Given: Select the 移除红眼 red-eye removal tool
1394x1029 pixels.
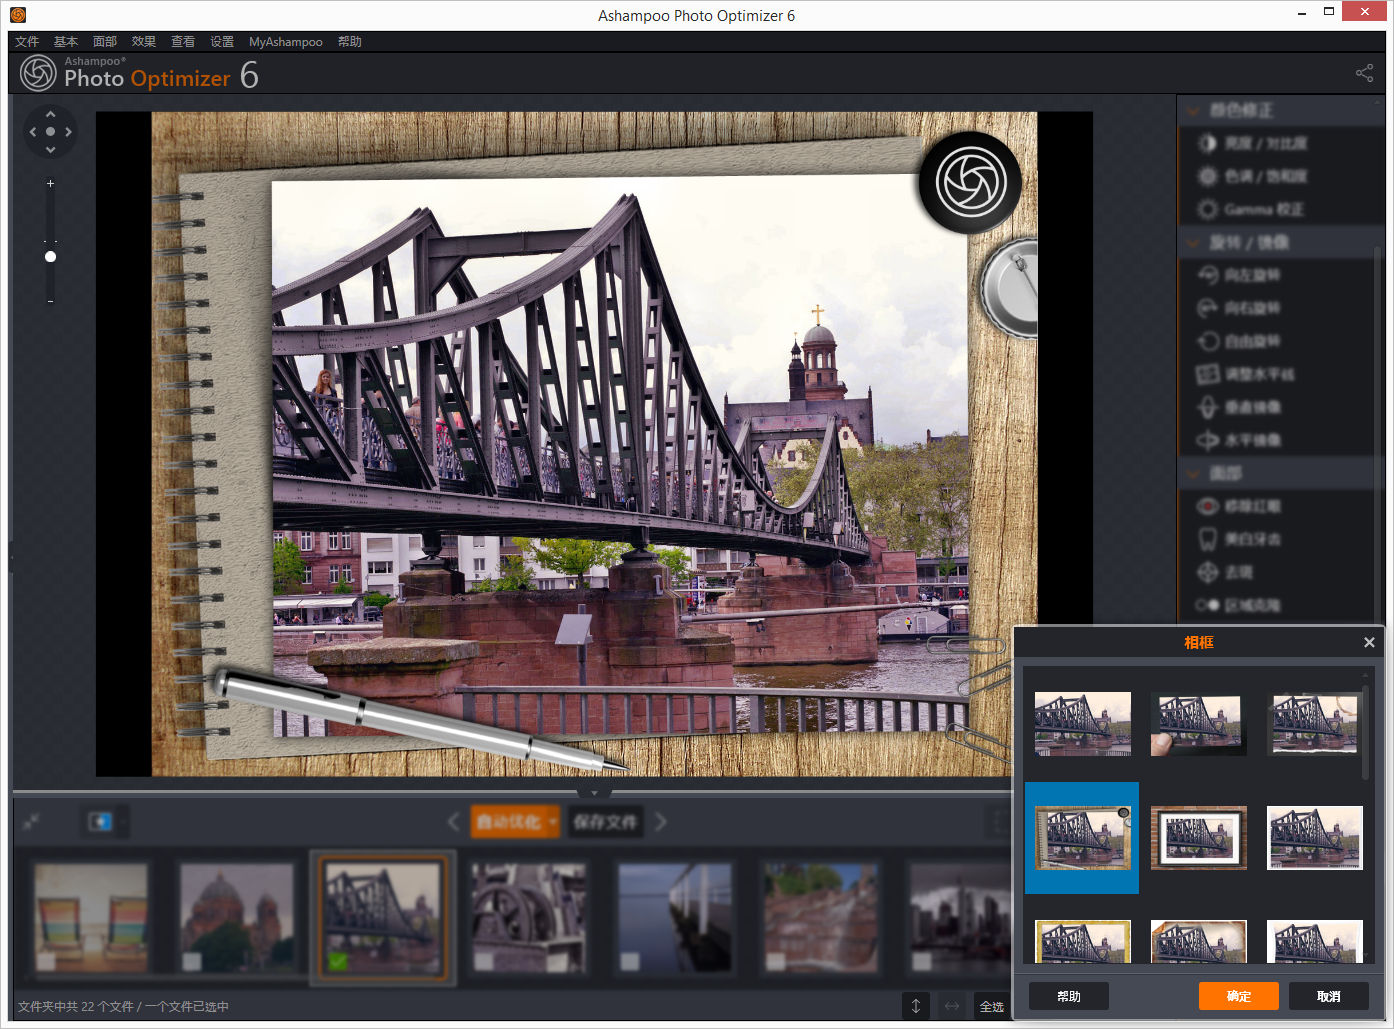Looking at the screenshot, I should pyautogui.click(x=1238, y=506).
